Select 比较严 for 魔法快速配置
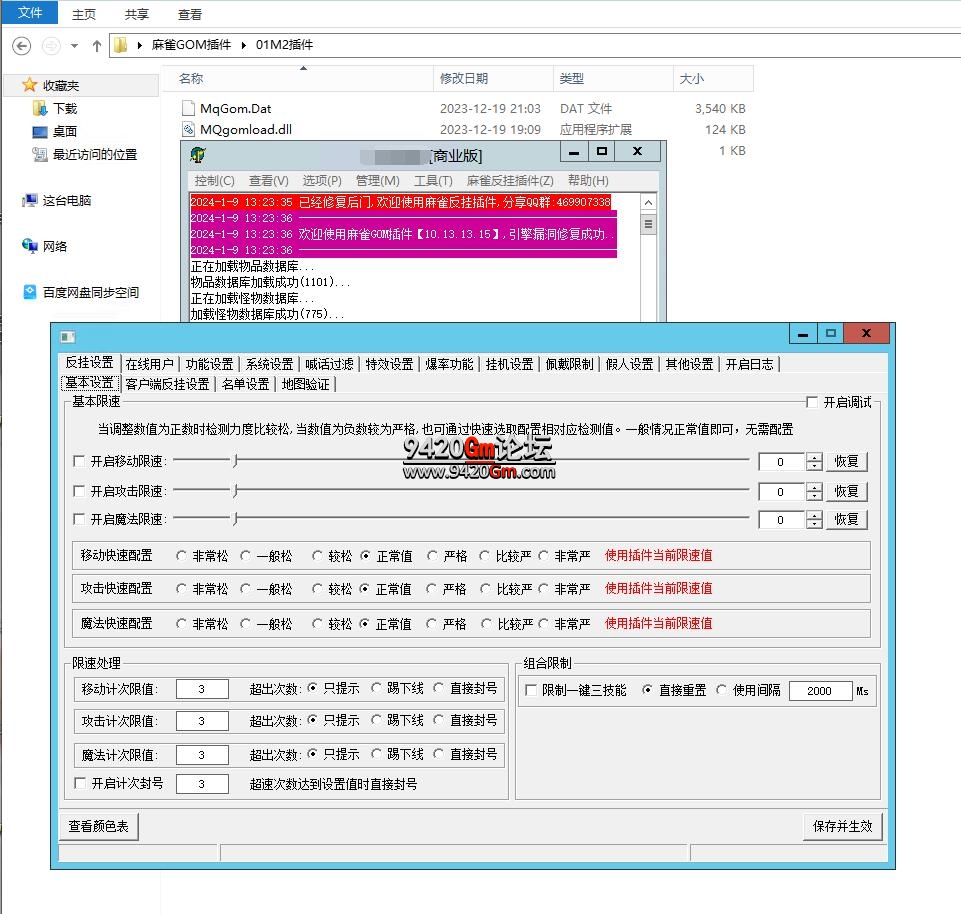 pos(486,624)
